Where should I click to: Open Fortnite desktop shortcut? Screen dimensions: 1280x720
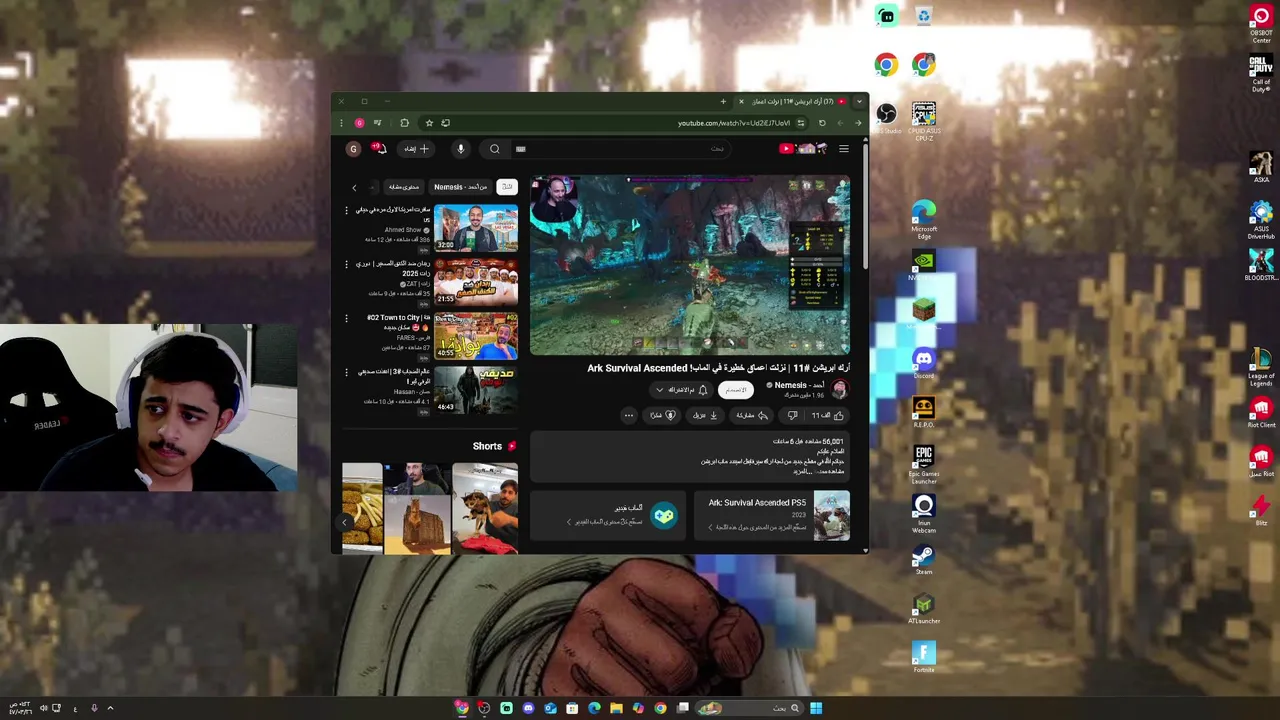[x=924, y=657]
